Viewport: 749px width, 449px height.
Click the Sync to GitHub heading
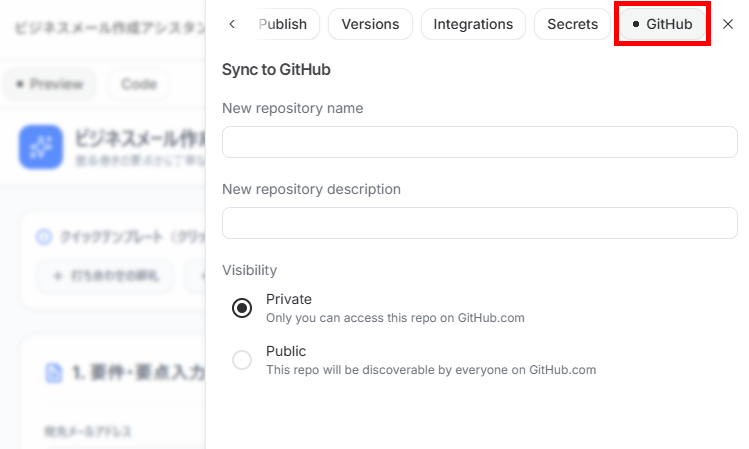276,70
